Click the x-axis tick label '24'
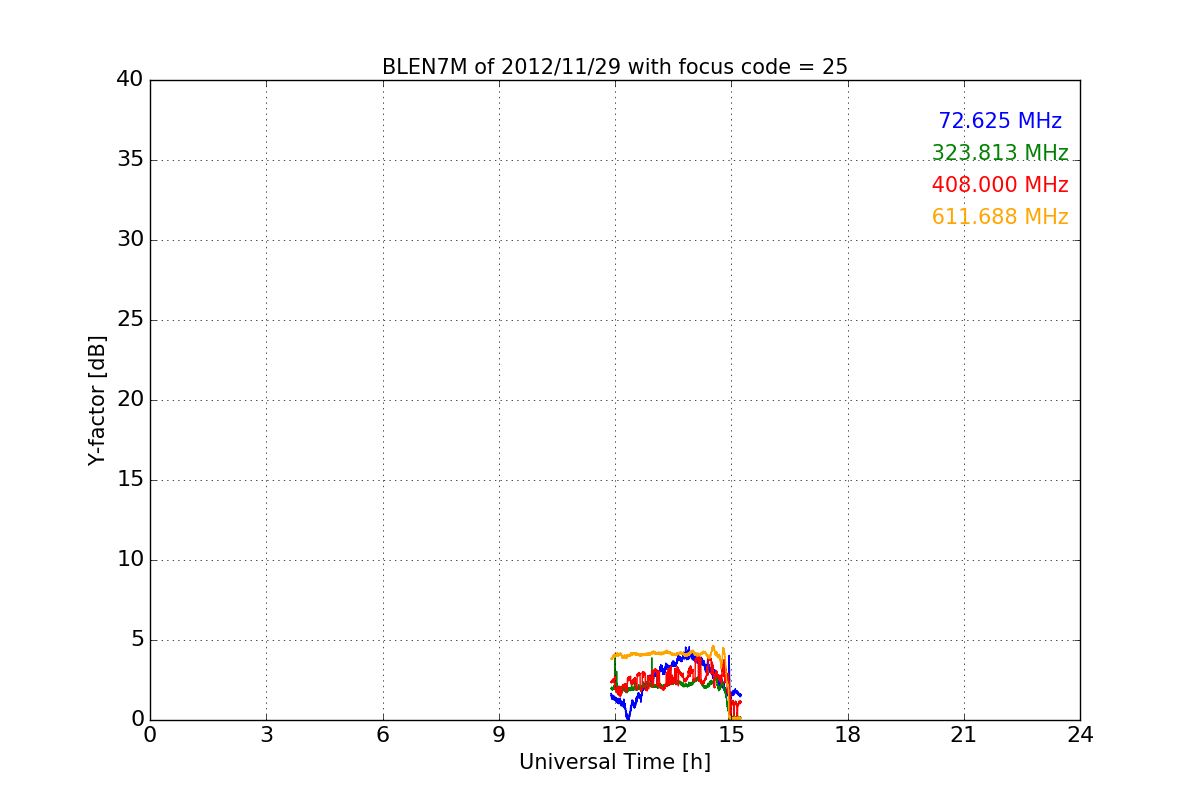 [x=1080, y=735]
